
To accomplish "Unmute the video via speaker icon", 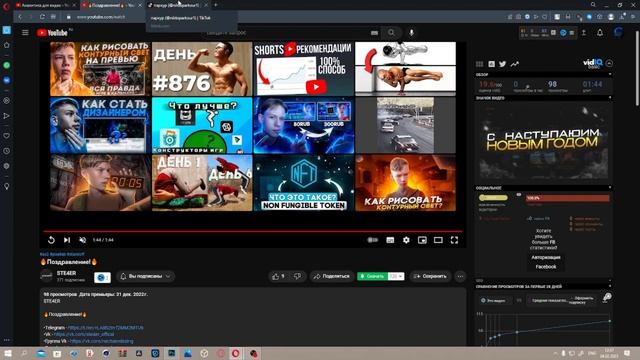I will 82,240.
